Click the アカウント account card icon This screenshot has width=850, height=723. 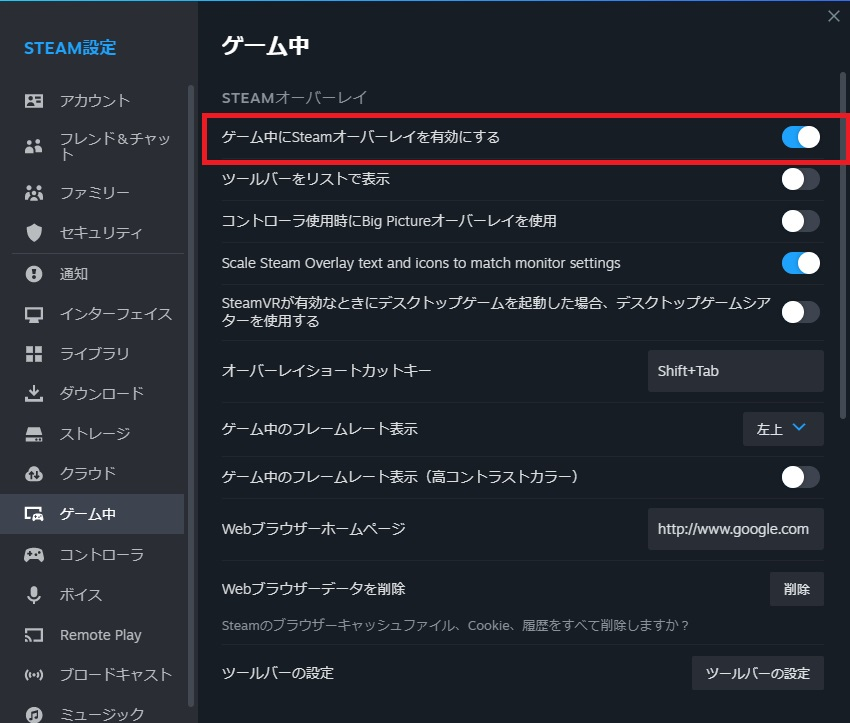coord(34,101)
